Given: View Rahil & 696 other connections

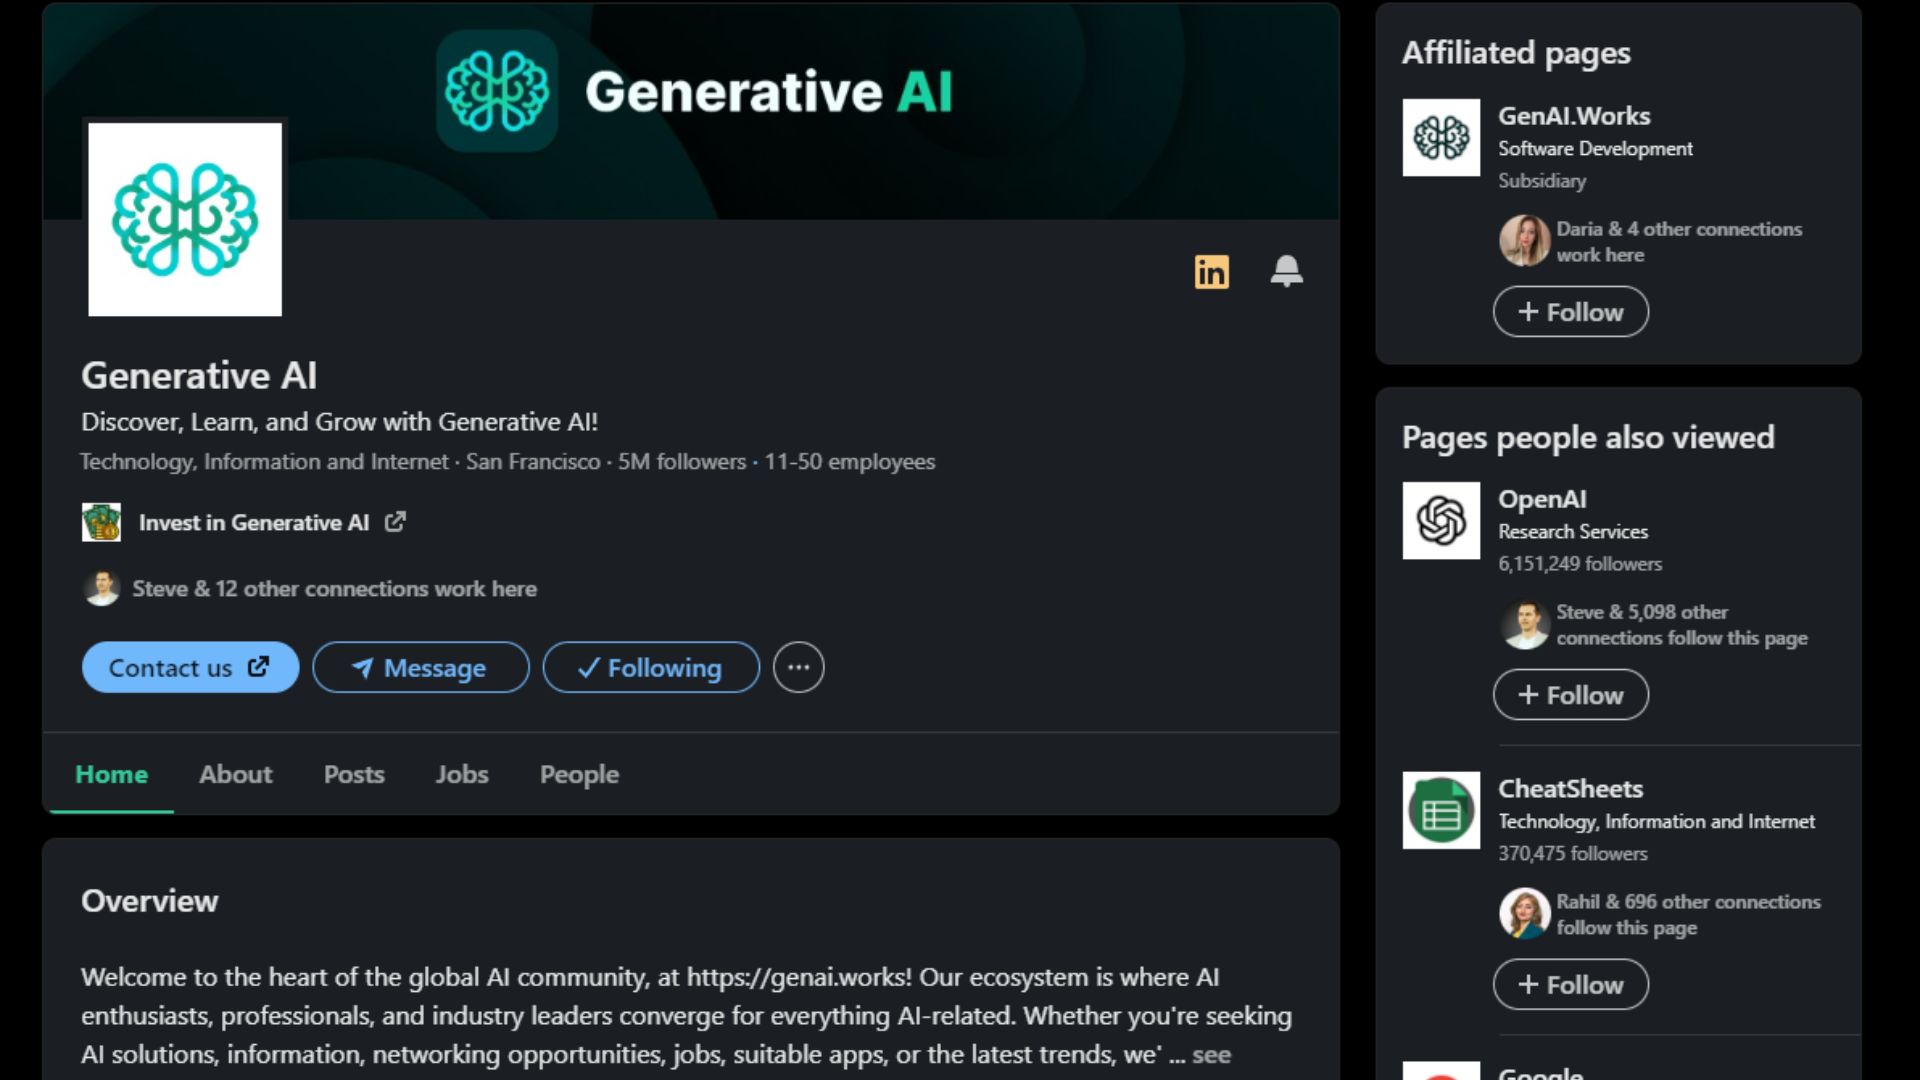Looking at the screenshot, I should click(x=1688, y=915).
